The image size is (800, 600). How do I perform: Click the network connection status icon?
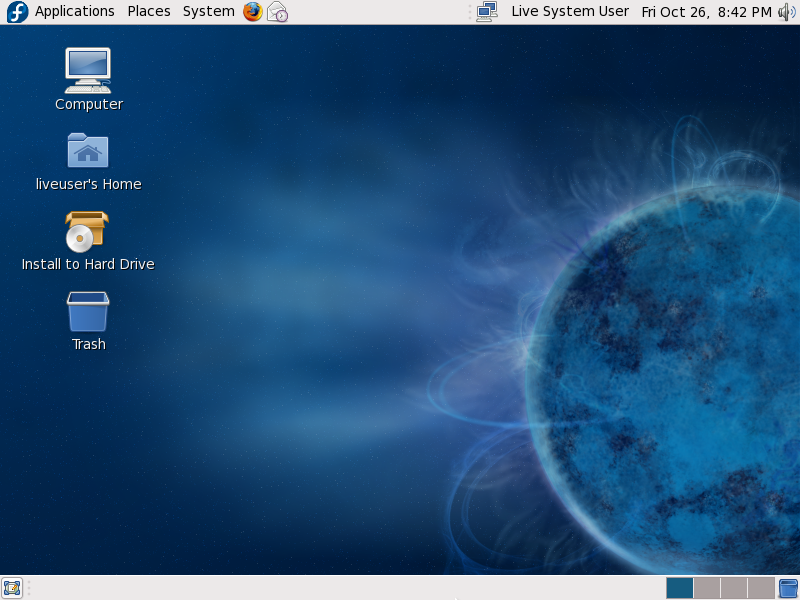pyautogui.click(x=487, y=12)
